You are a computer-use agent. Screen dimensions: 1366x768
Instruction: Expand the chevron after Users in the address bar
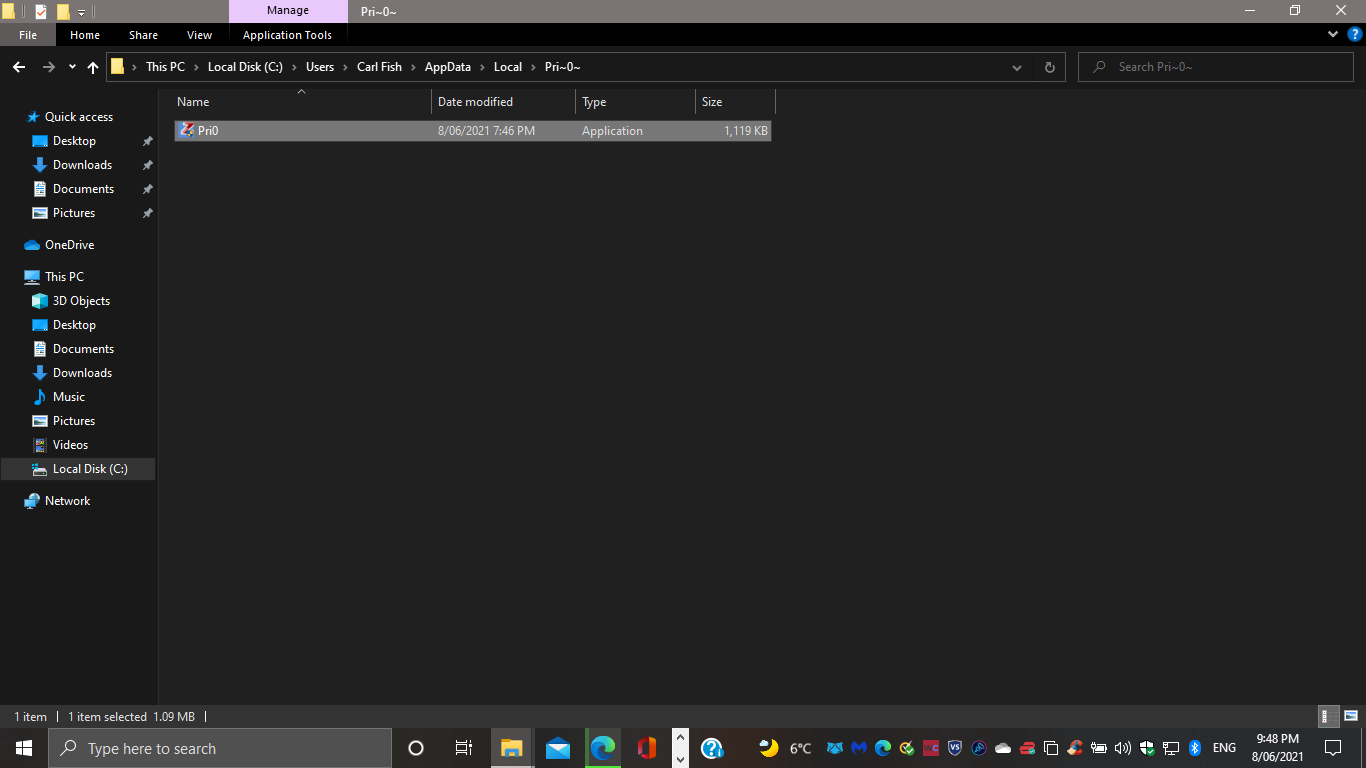[346, 67]
